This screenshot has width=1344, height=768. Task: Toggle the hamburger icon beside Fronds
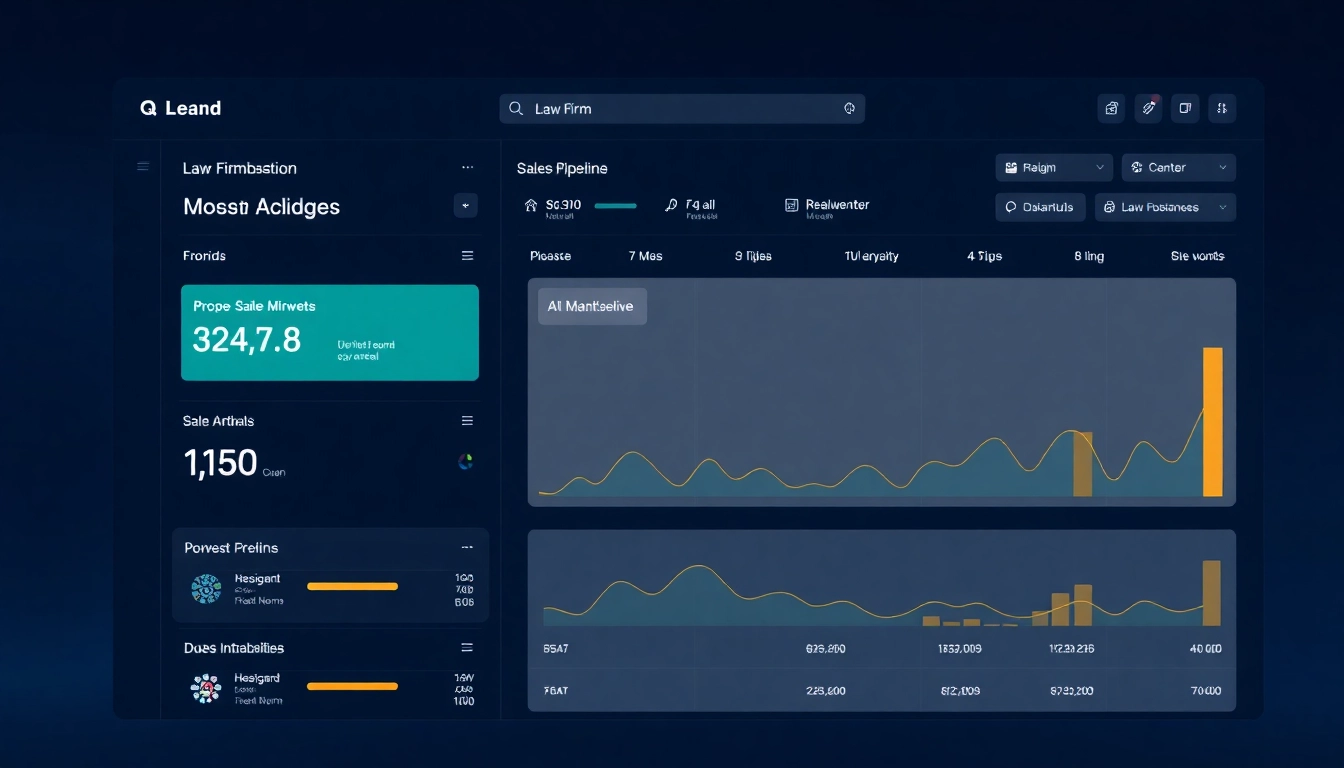click(x=467, y=256)
